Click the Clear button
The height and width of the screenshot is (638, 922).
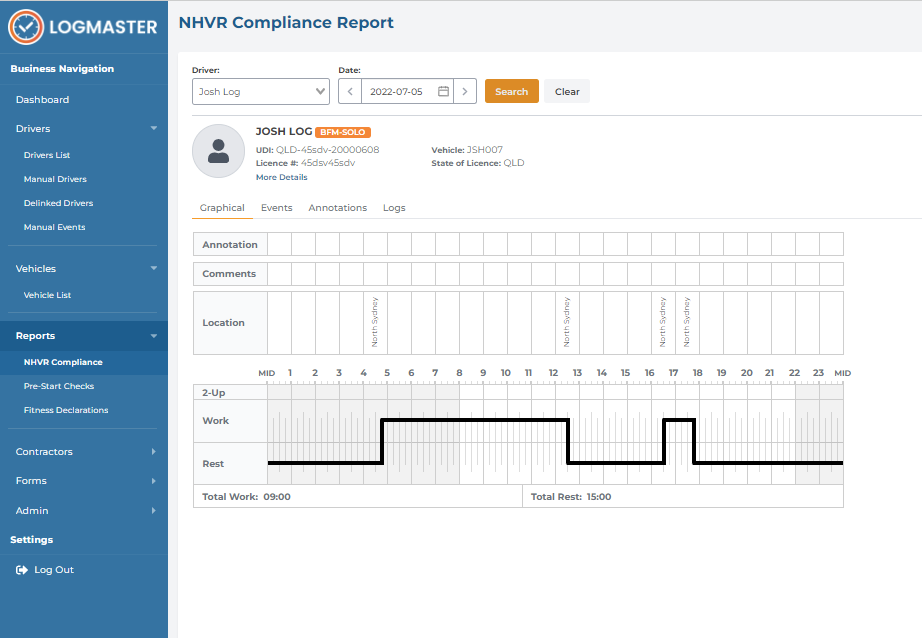[x=566, y=90]
